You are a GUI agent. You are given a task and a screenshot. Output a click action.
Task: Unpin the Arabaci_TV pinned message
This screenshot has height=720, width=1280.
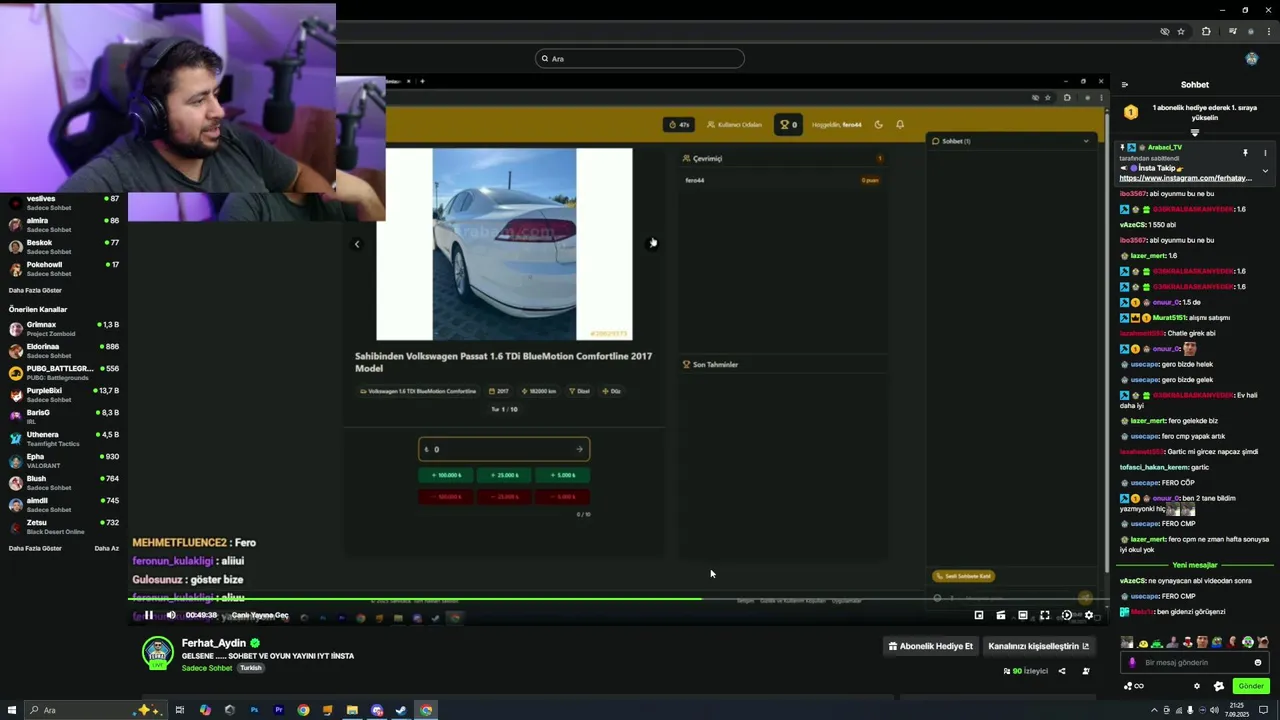(x=1245, y=153)
